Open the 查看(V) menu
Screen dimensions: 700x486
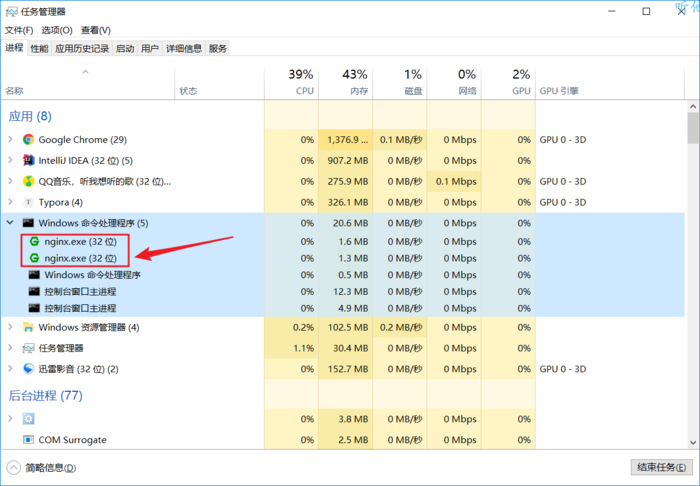96,30
